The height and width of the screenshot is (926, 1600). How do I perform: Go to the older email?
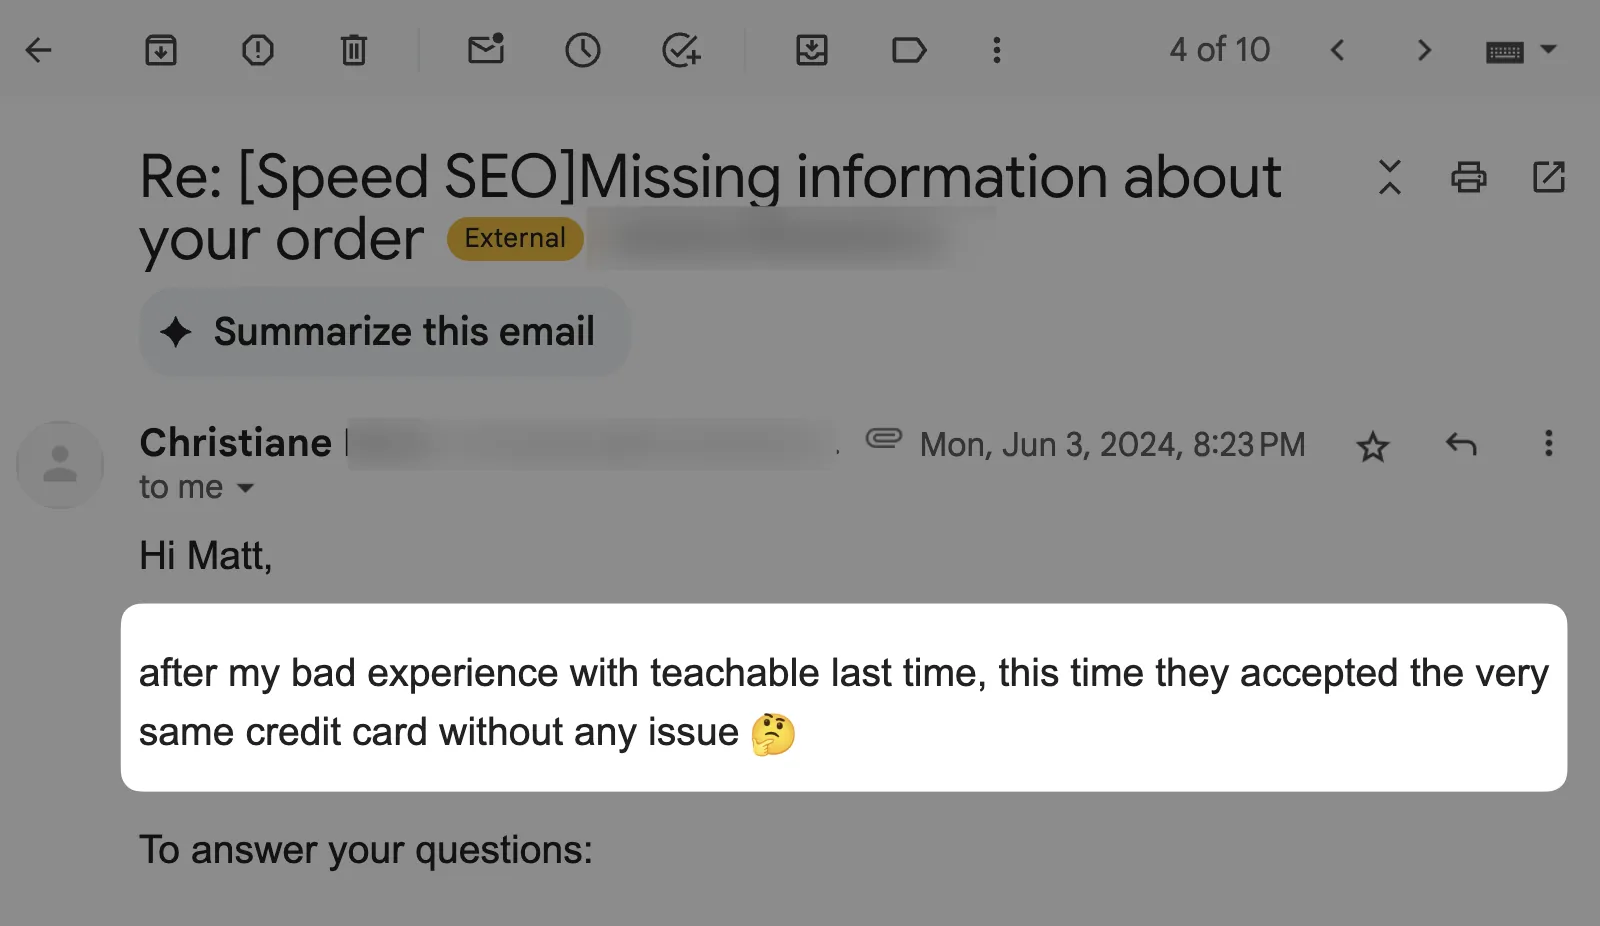pyautogui.click(x=1425, y=50)
